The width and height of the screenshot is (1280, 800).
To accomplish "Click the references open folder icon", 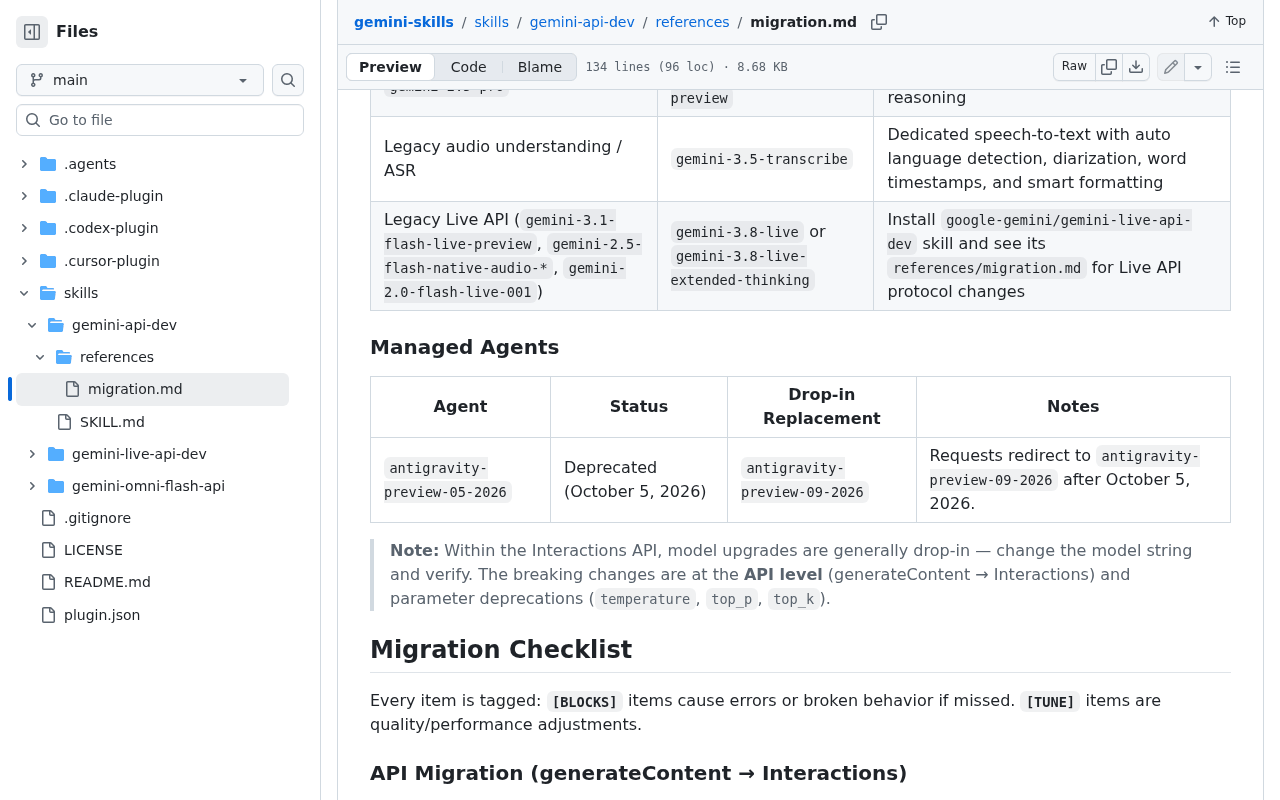I will click(64, 357).
